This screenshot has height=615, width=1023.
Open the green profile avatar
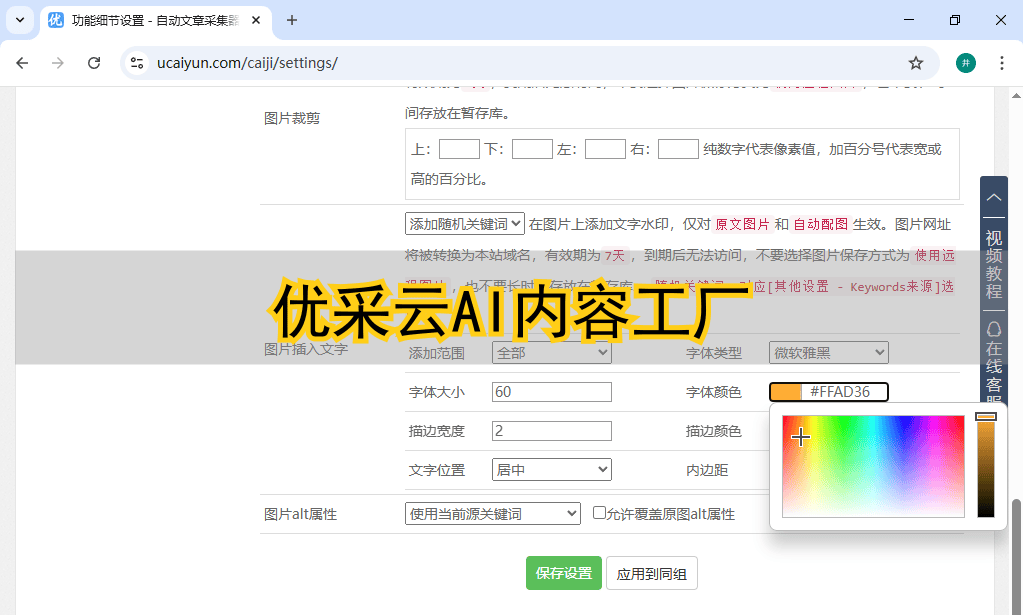965,63
